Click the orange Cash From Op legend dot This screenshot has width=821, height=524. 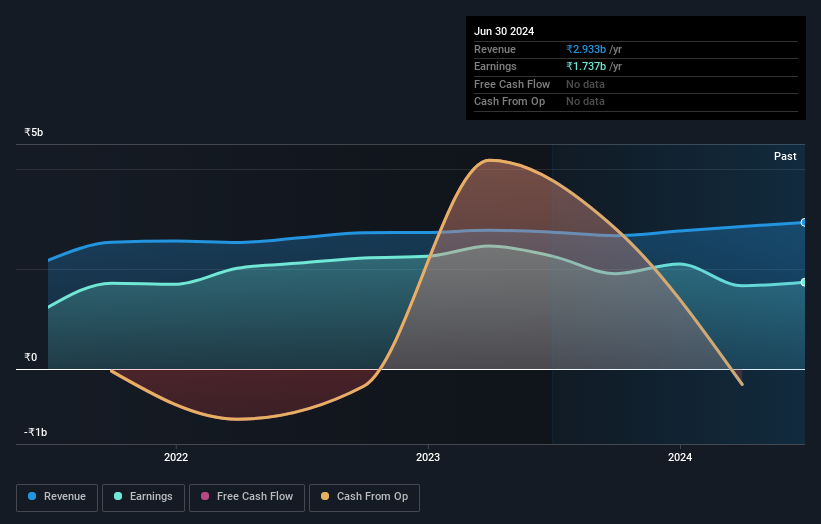coord(325,496)
